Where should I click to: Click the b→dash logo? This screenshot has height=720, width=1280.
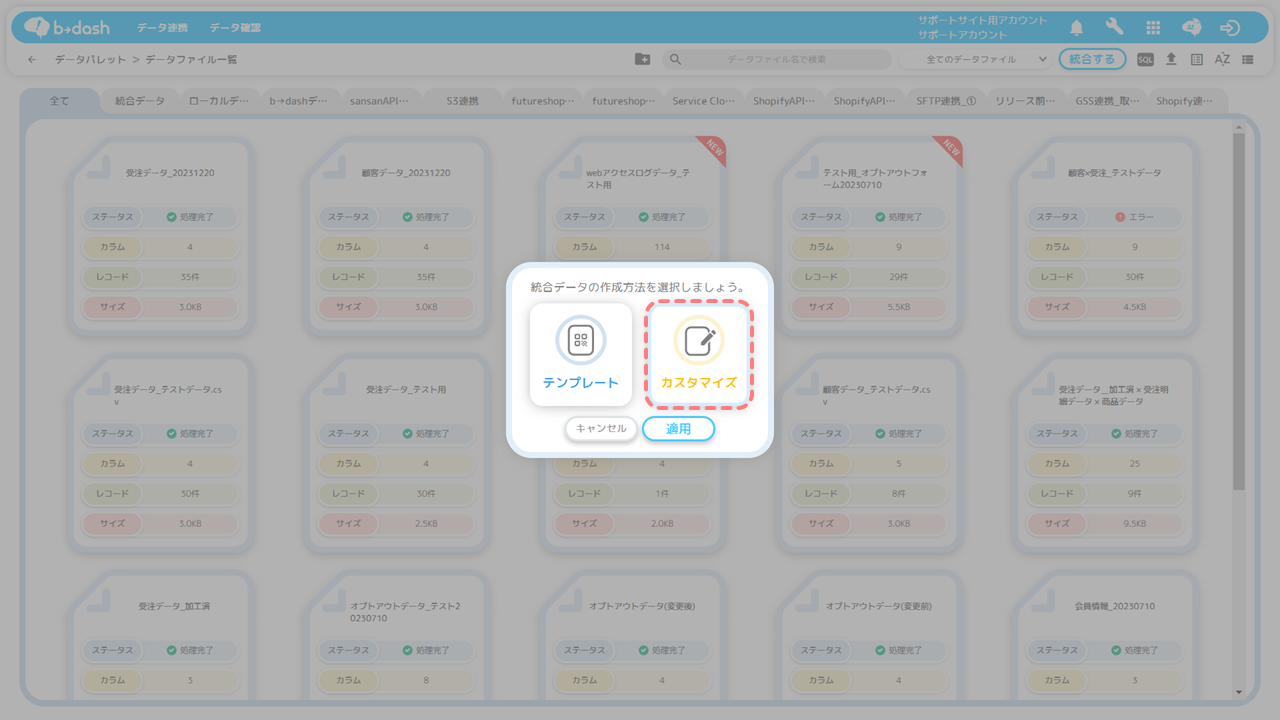click(x=67, y=28)
